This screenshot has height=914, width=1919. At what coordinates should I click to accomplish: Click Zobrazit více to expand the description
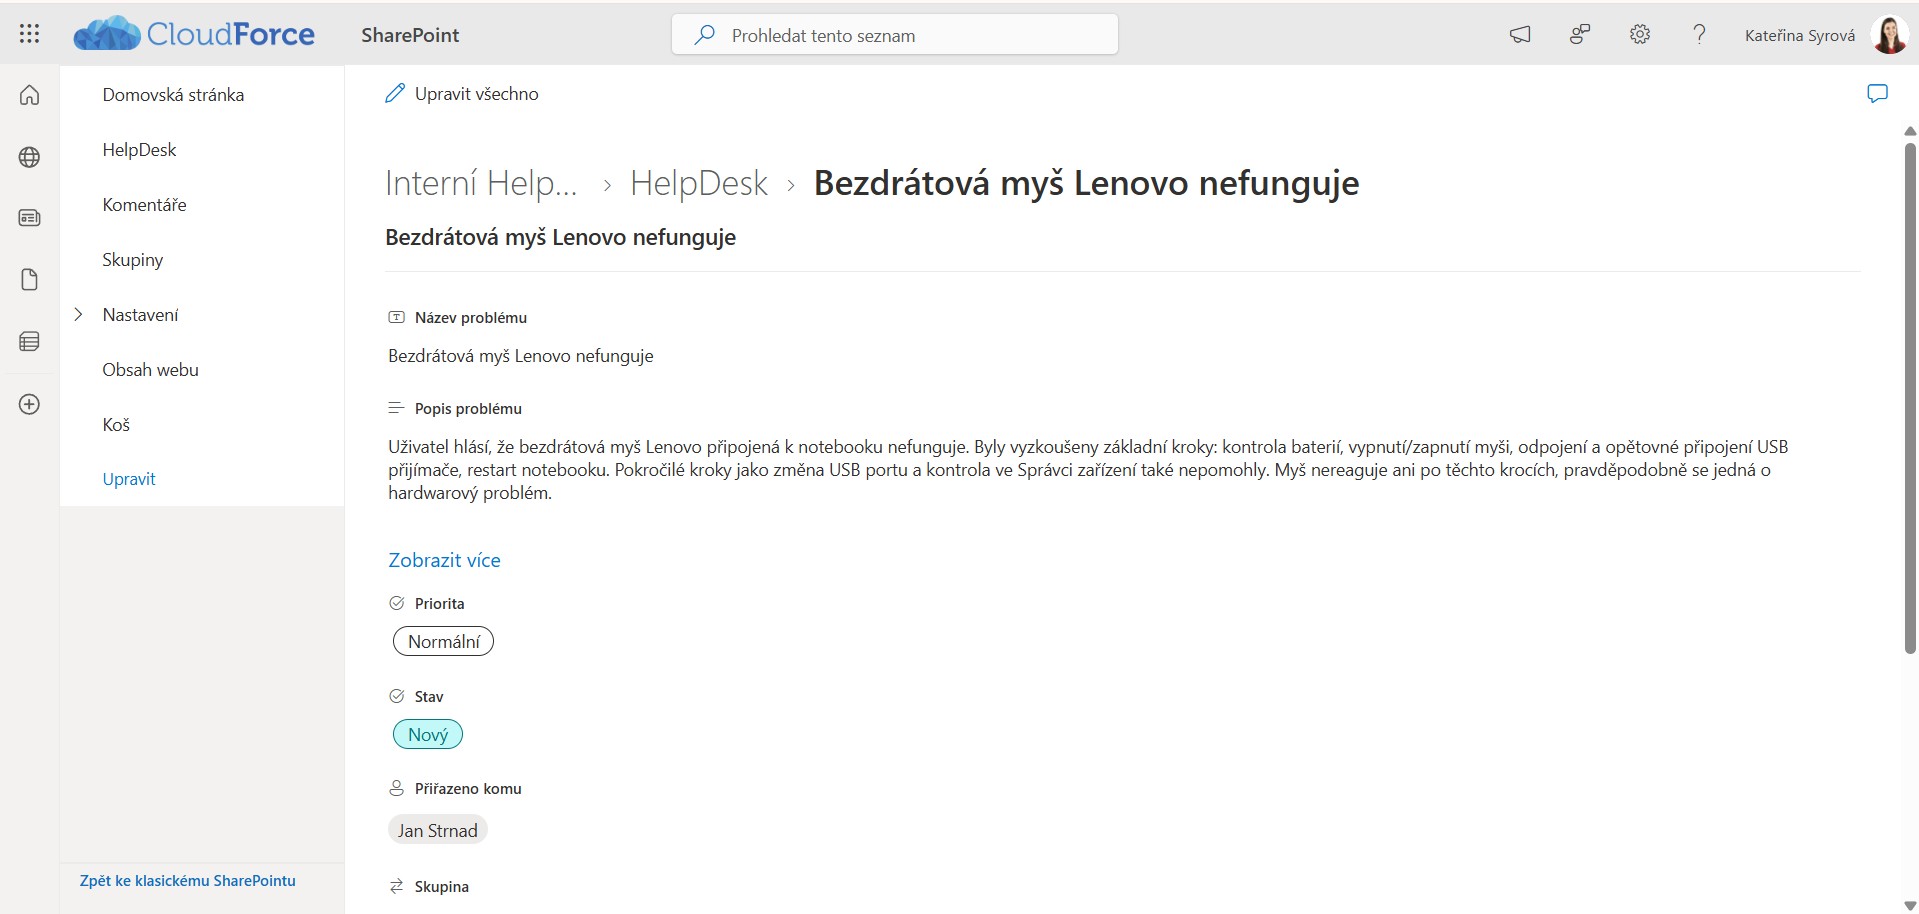(x=443, y=560)
